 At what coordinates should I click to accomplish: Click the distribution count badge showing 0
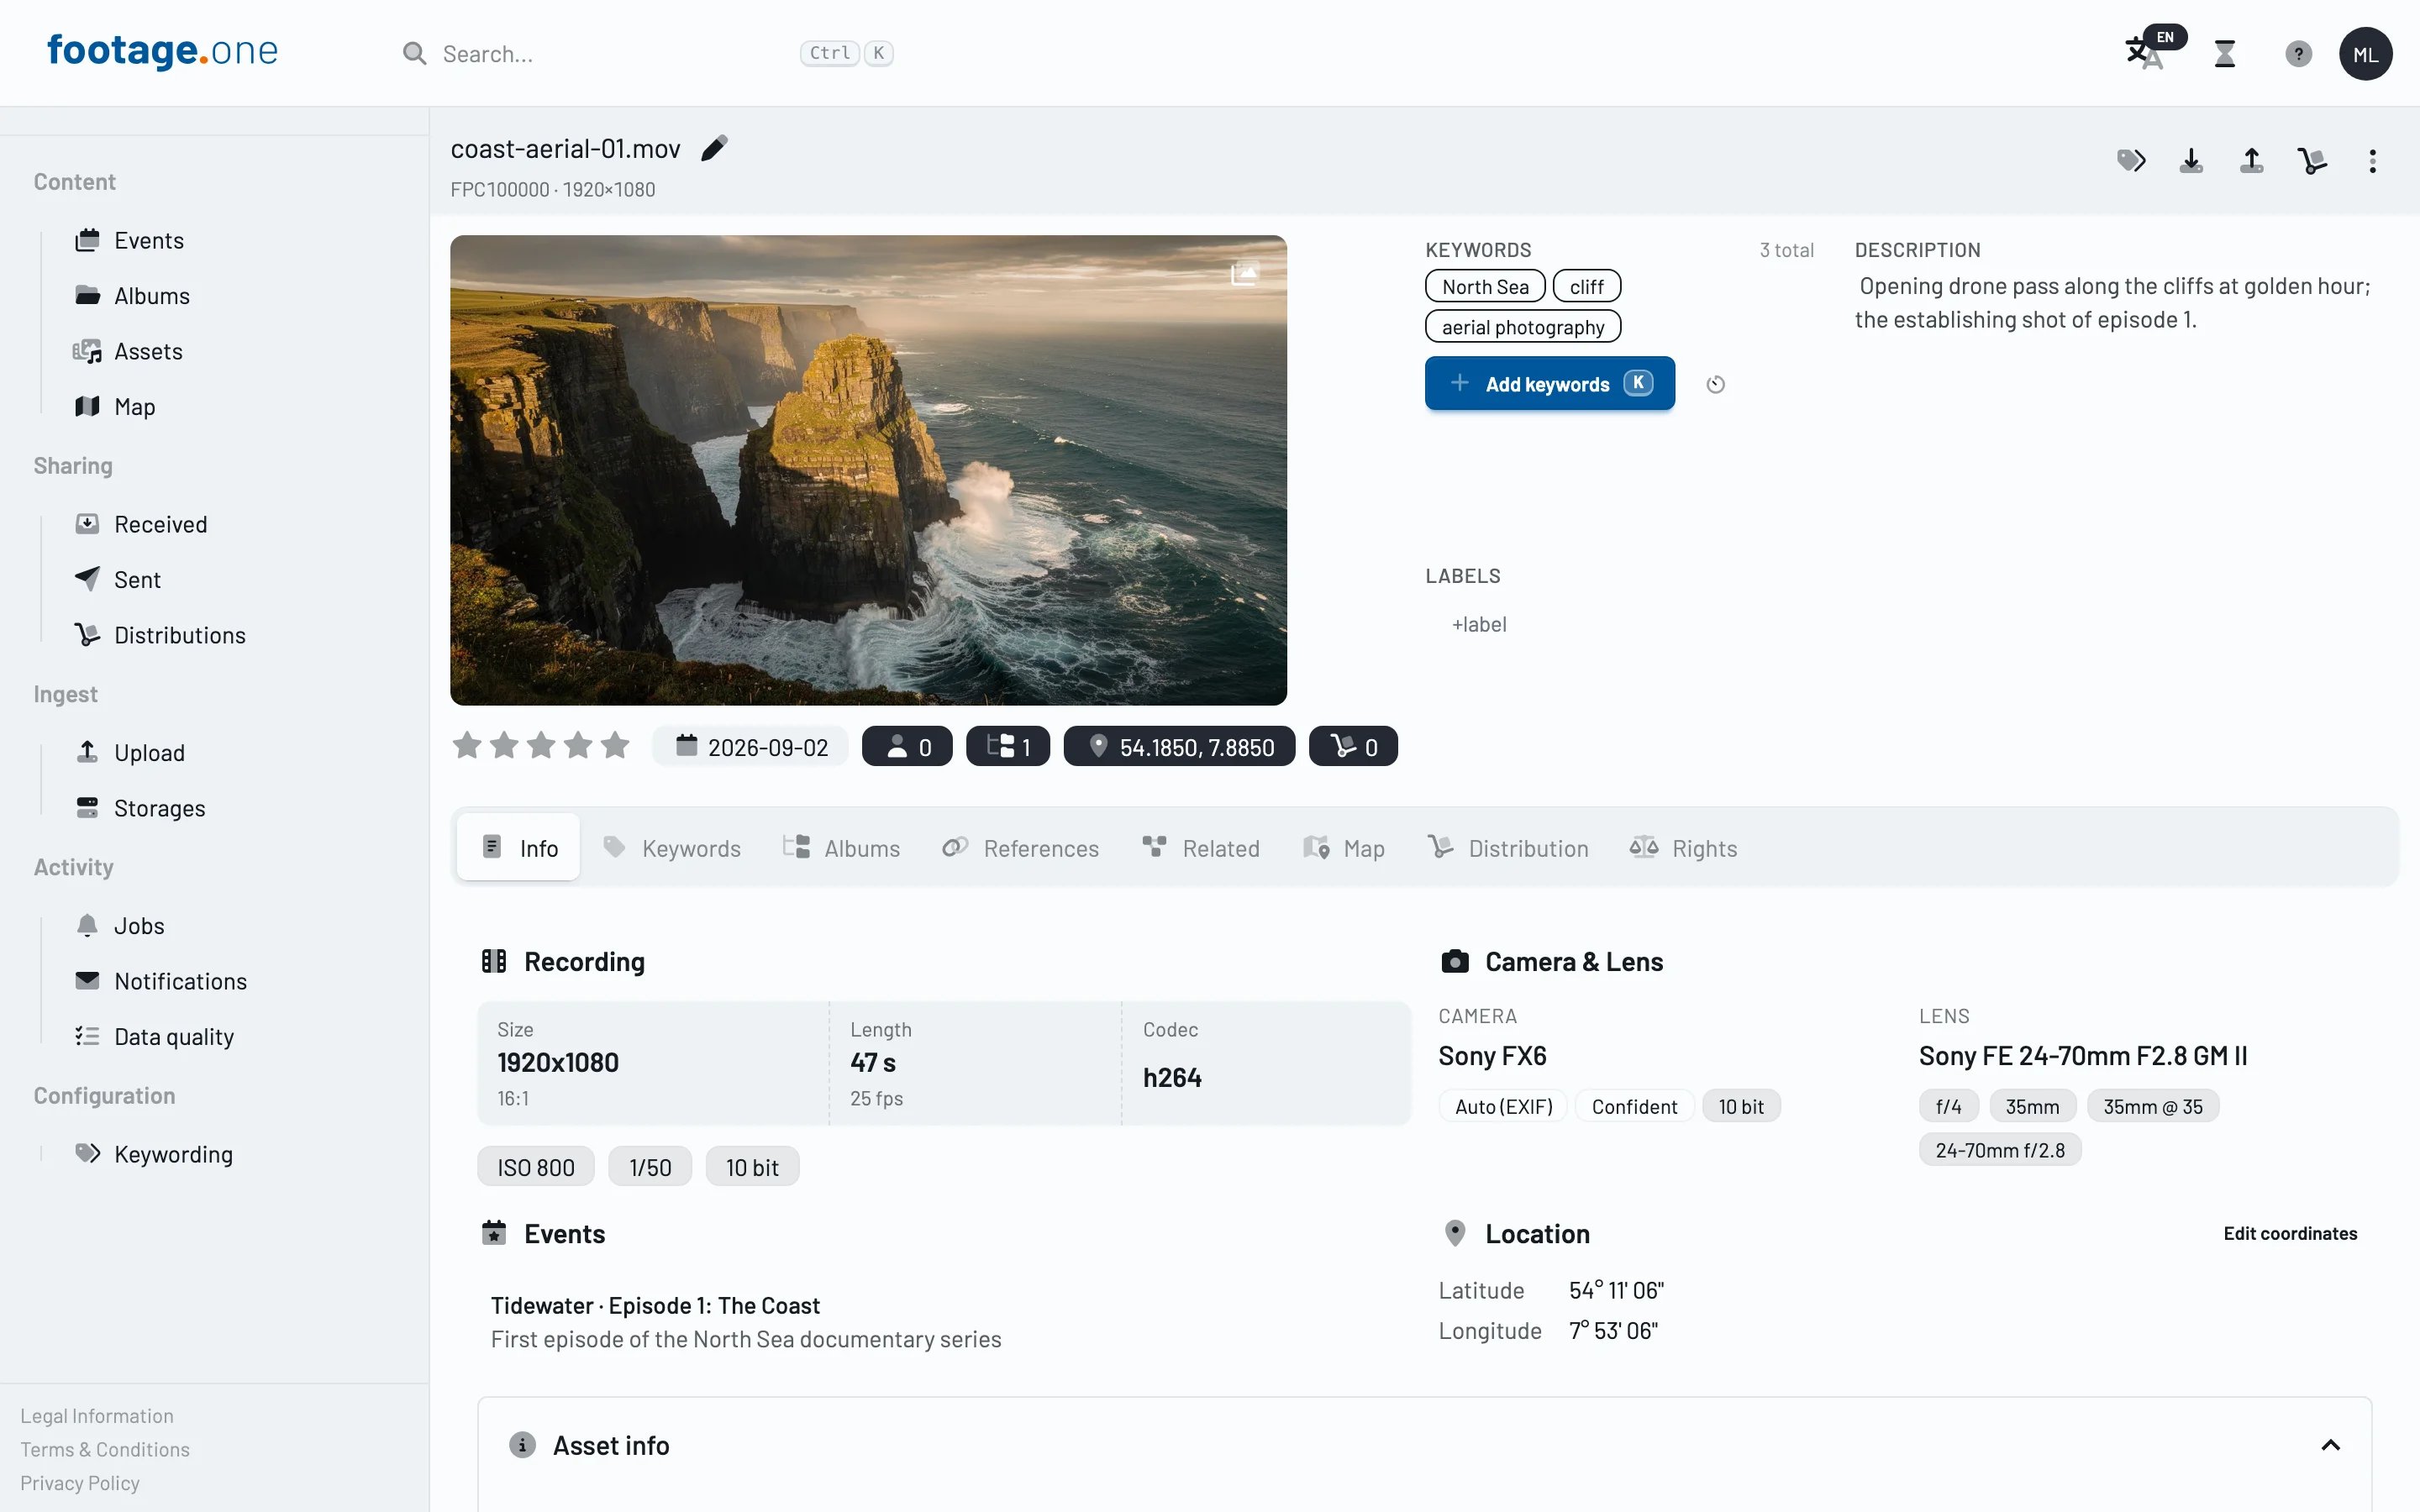coord(1353,747)
